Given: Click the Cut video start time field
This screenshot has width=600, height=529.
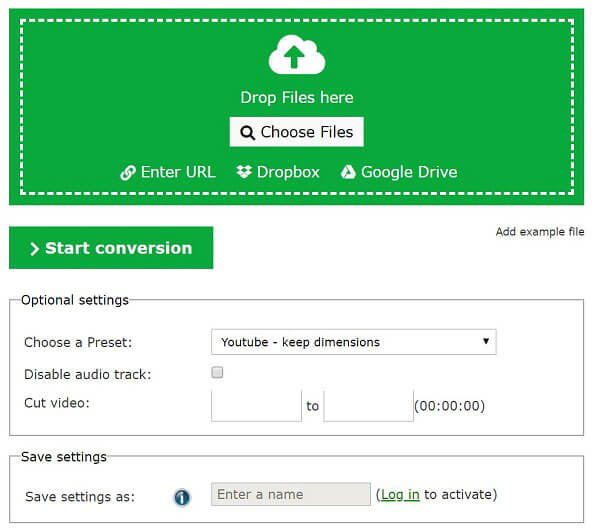Looking at the screenshot, I should tap(256, 406).
